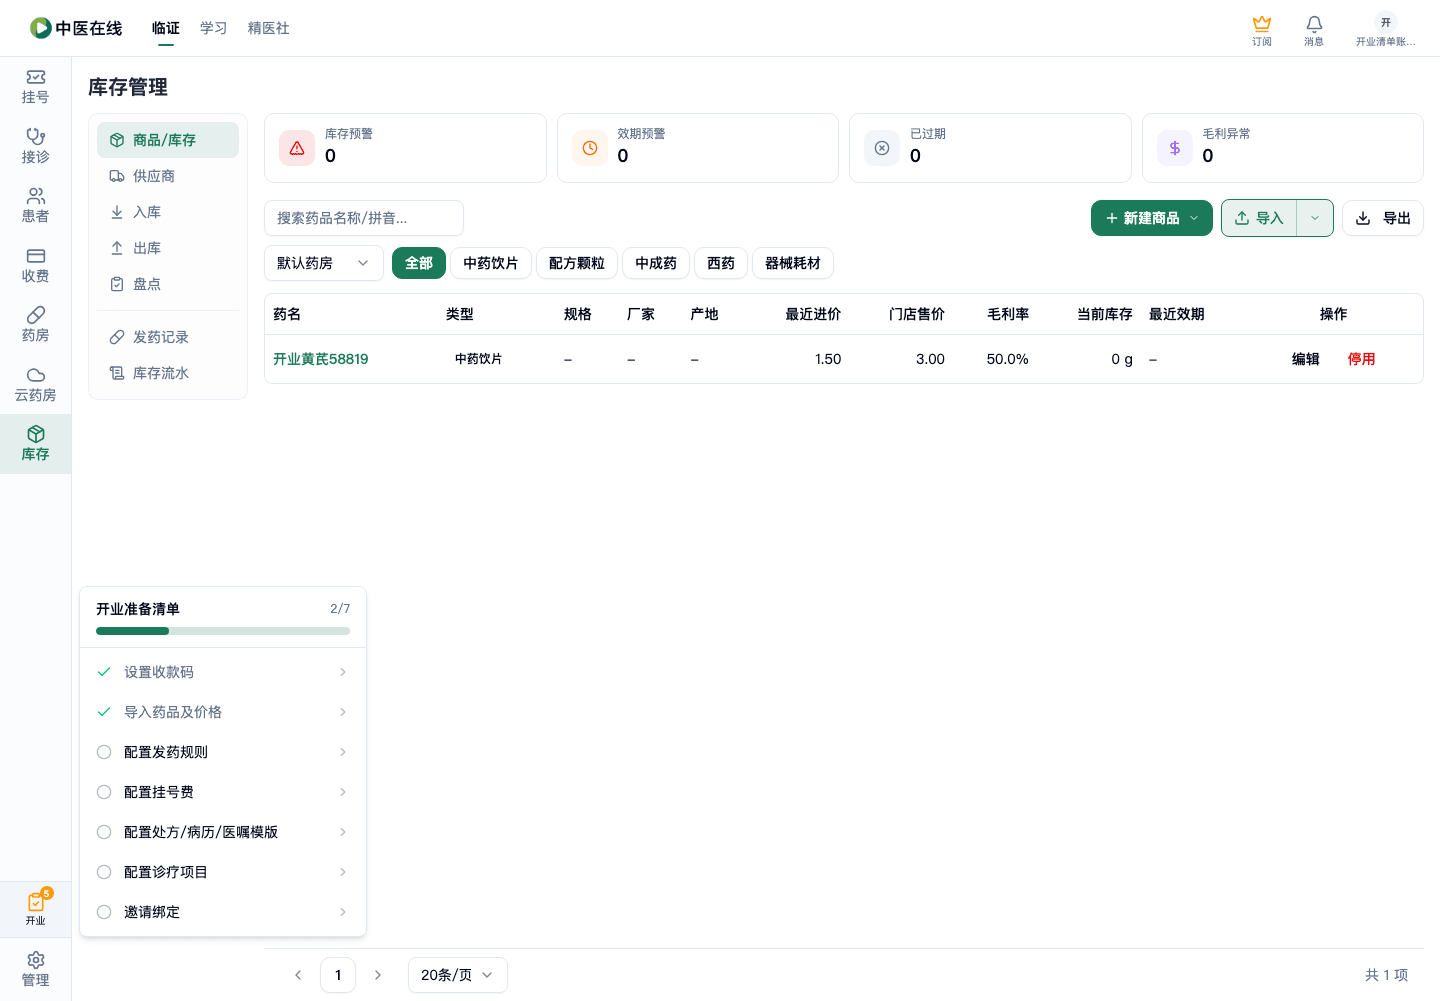
Task: Expand the 导入 dropdown arrow
Action: click(1315, 218)
